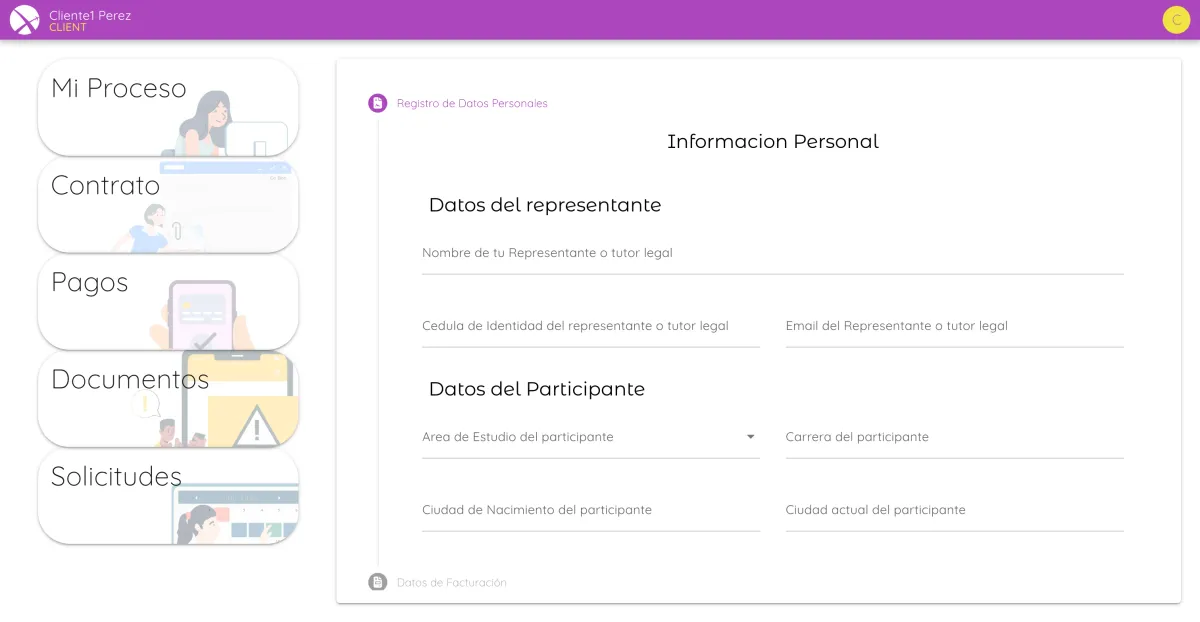Open the Documentos section

coord(168,399)
